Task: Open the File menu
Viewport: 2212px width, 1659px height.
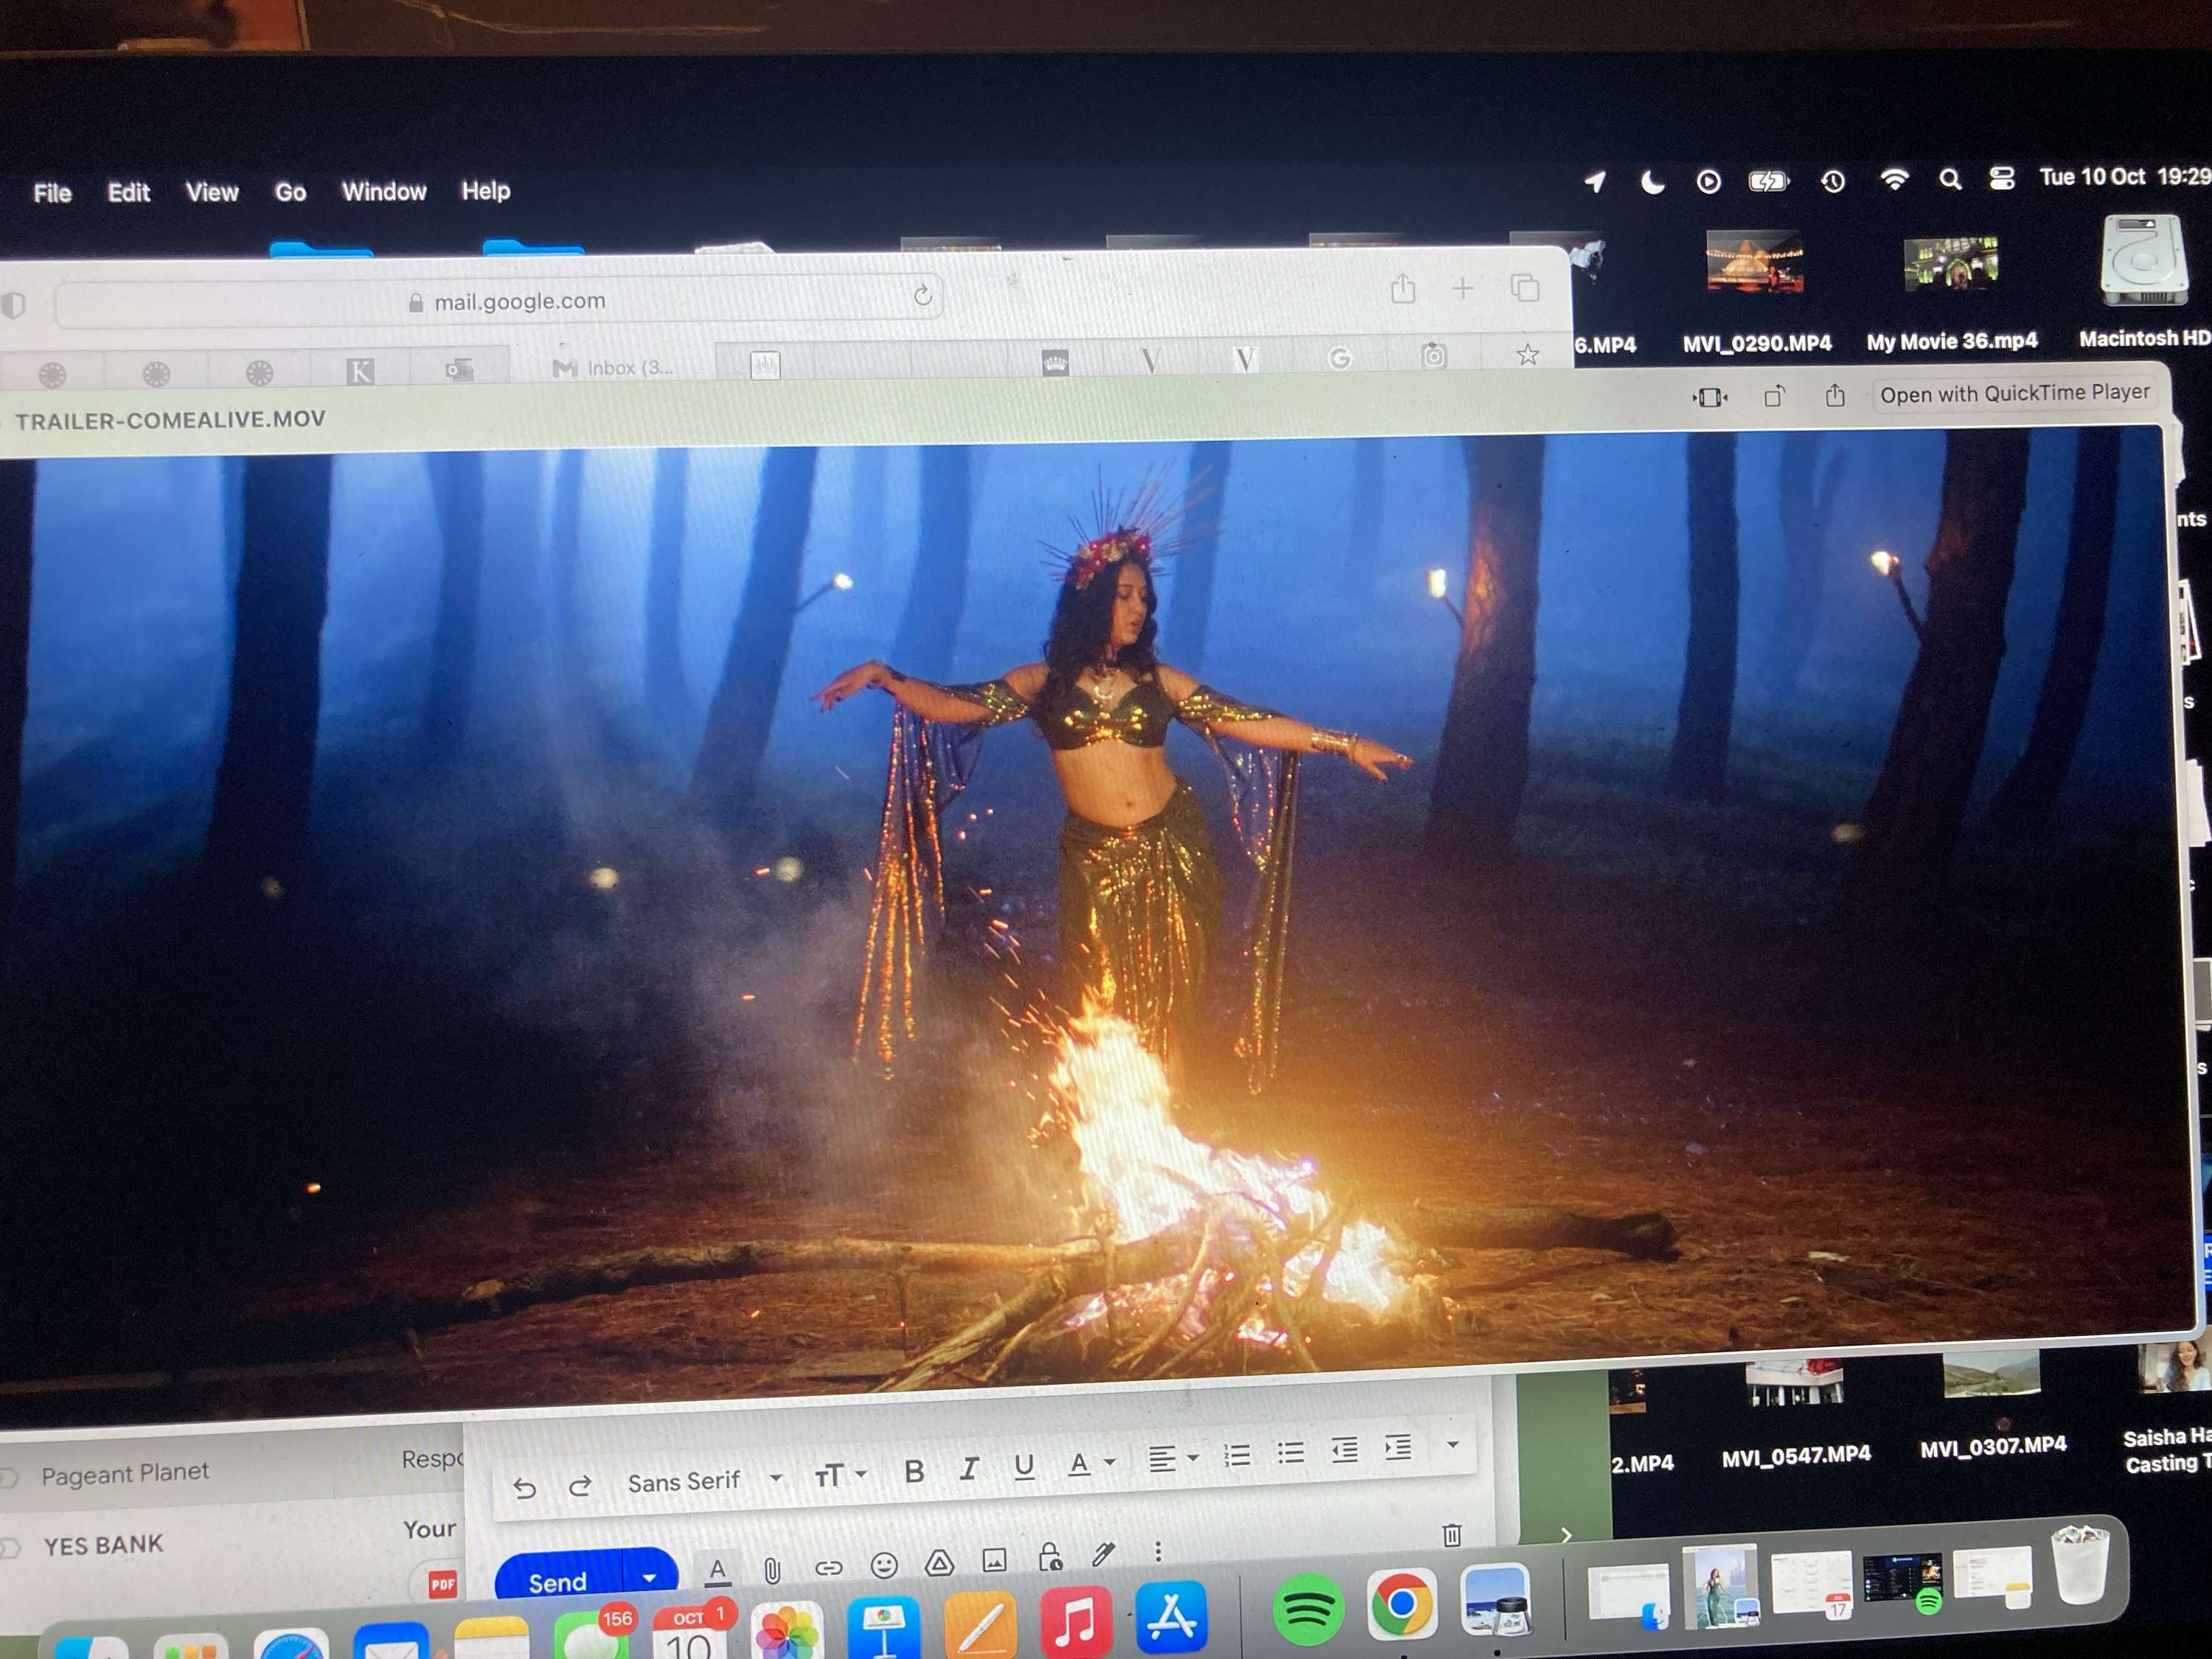Action: [52, 193]
